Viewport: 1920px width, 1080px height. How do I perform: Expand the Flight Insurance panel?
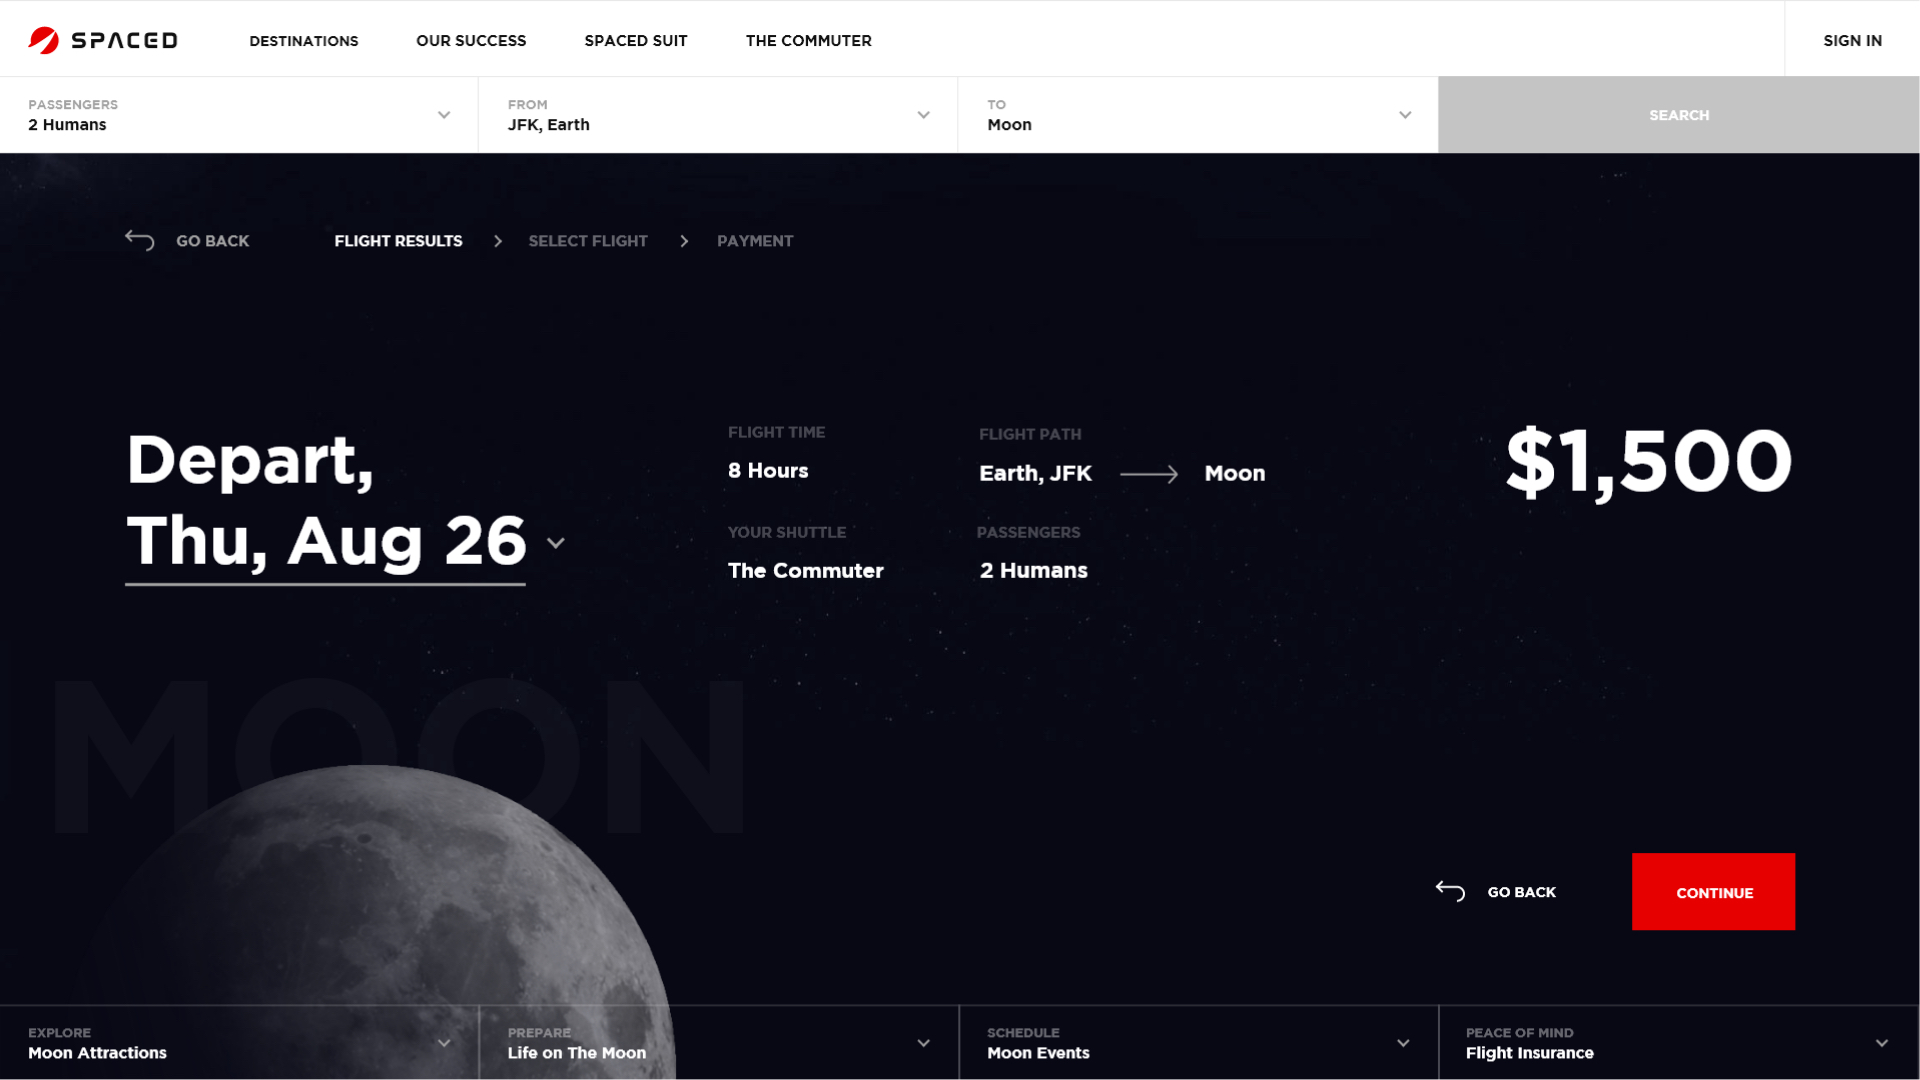1882,1043
